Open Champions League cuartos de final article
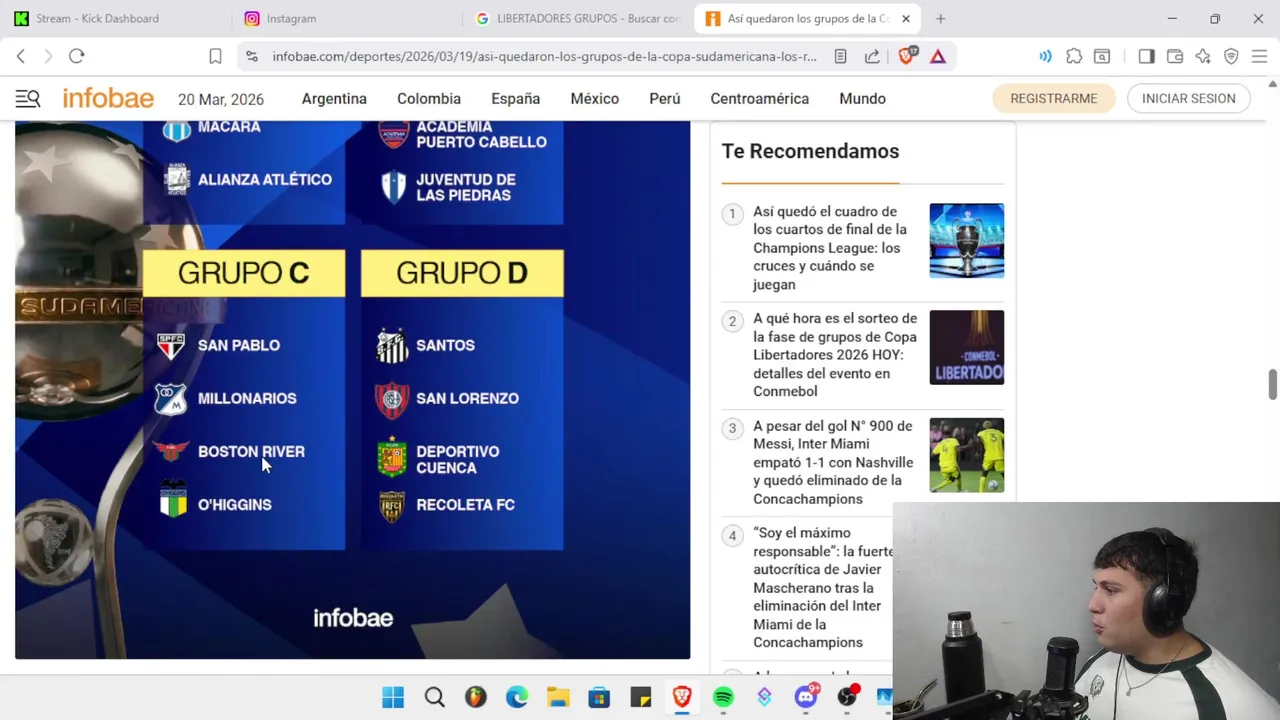This screenshot has height=720, width=1280. 831,248
